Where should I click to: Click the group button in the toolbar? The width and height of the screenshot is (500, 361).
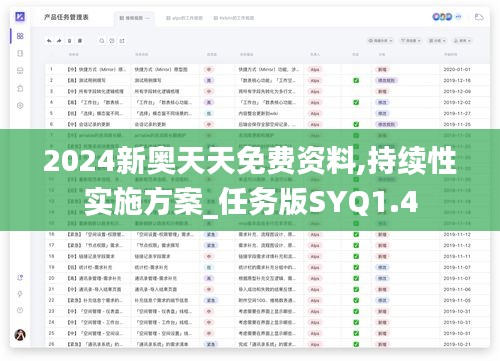pos(437,41)
